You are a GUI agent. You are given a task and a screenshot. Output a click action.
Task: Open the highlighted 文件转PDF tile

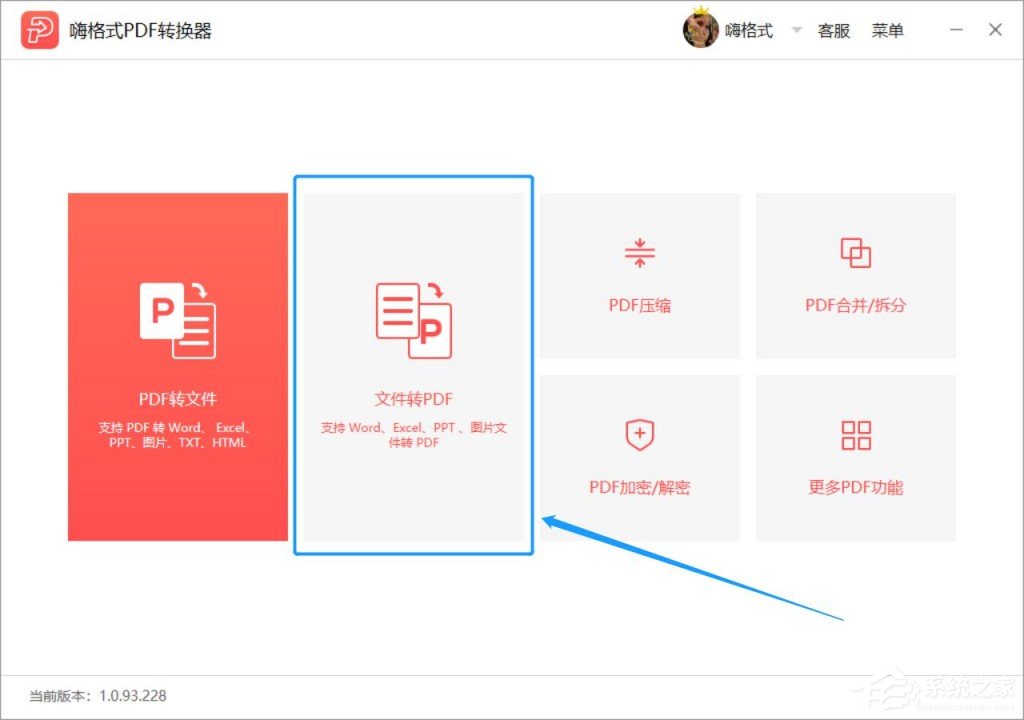[413, 365]
